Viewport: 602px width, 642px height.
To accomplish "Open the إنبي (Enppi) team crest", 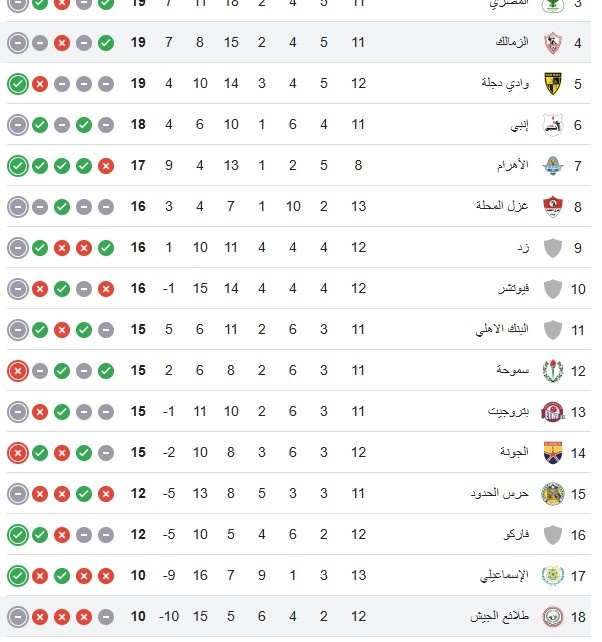I will (x=551, y=125).
